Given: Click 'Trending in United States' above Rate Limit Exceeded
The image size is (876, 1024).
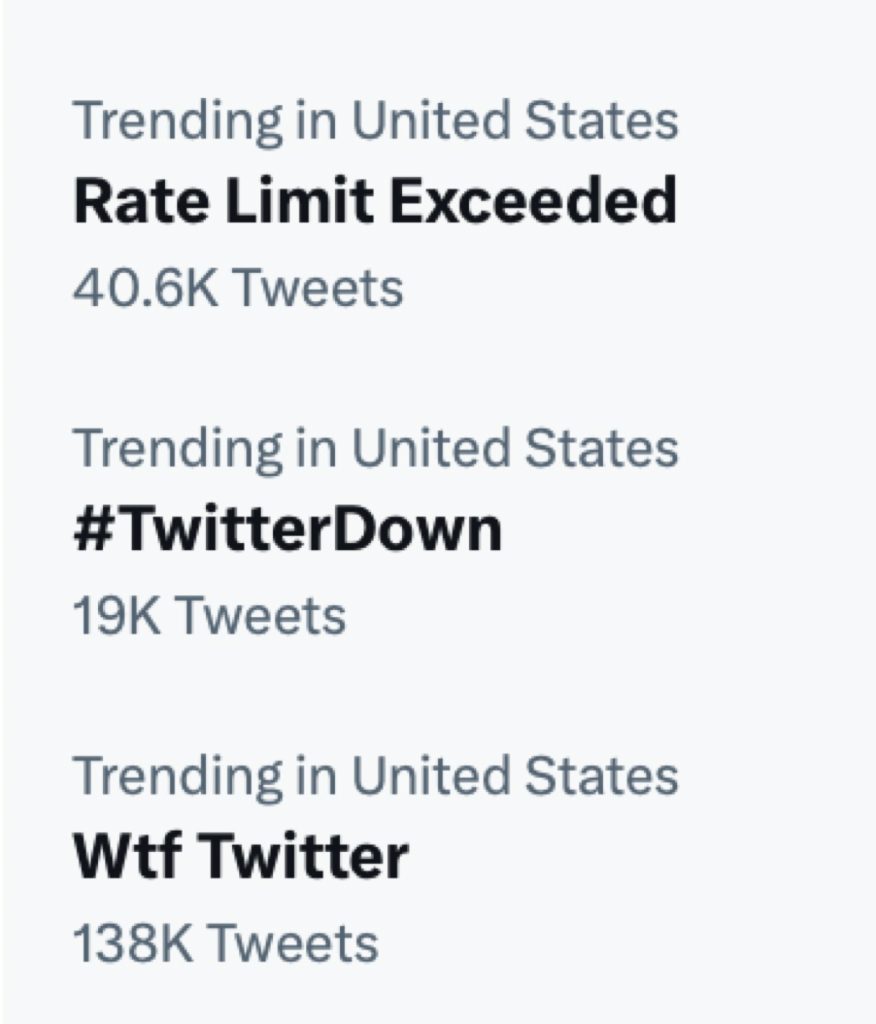Looking at the screenshot, I should pyautogui.click(x=375, y=121).
